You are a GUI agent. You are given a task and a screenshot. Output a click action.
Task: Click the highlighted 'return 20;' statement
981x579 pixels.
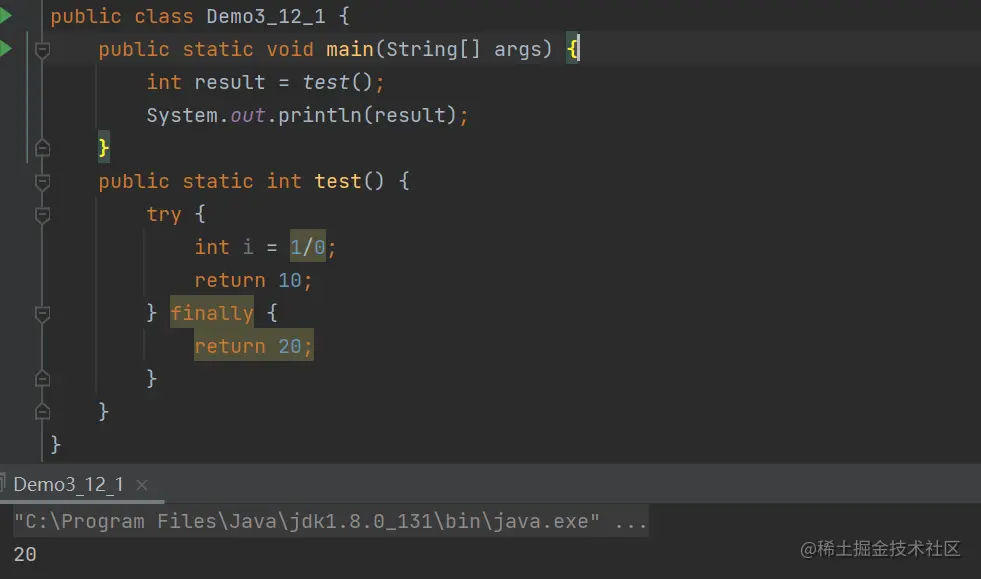(x=253, y=346)
